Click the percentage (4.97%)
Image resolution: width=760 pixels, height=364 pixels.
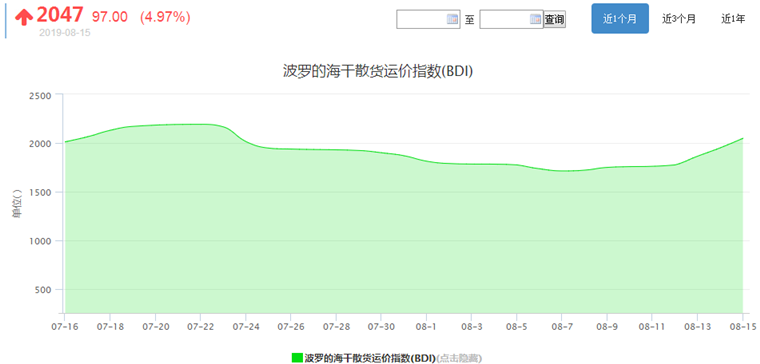click(165, 17)
